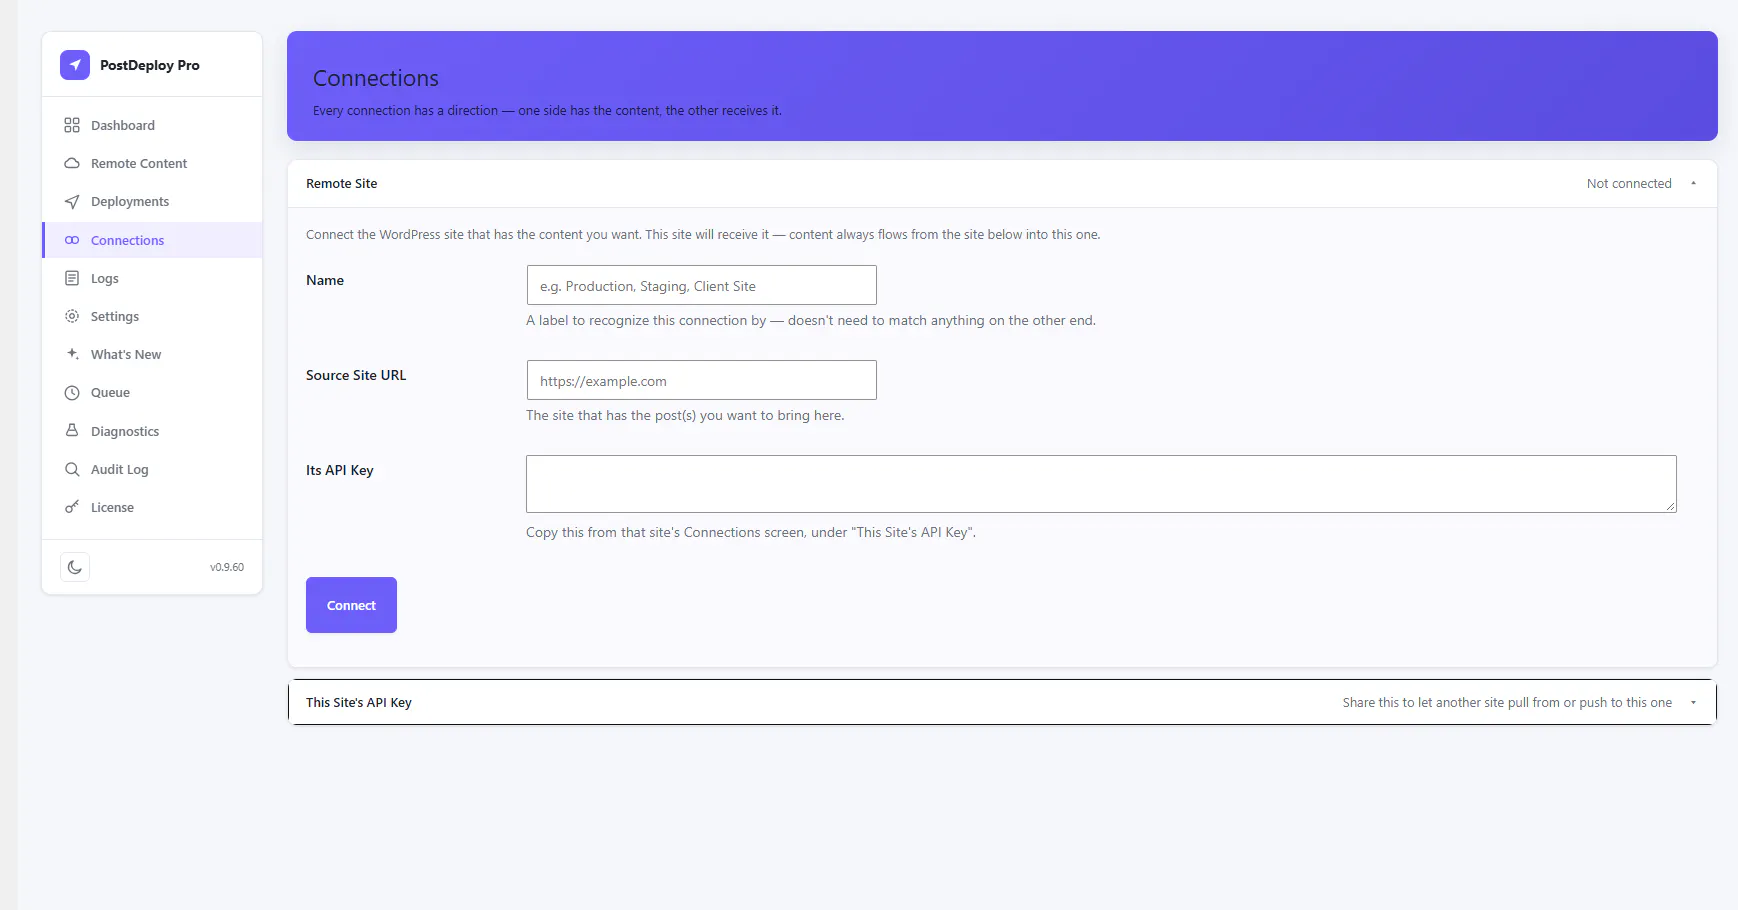Click the PostDeploy Pro title text
1738x910 pixels.
coord(150,65)
